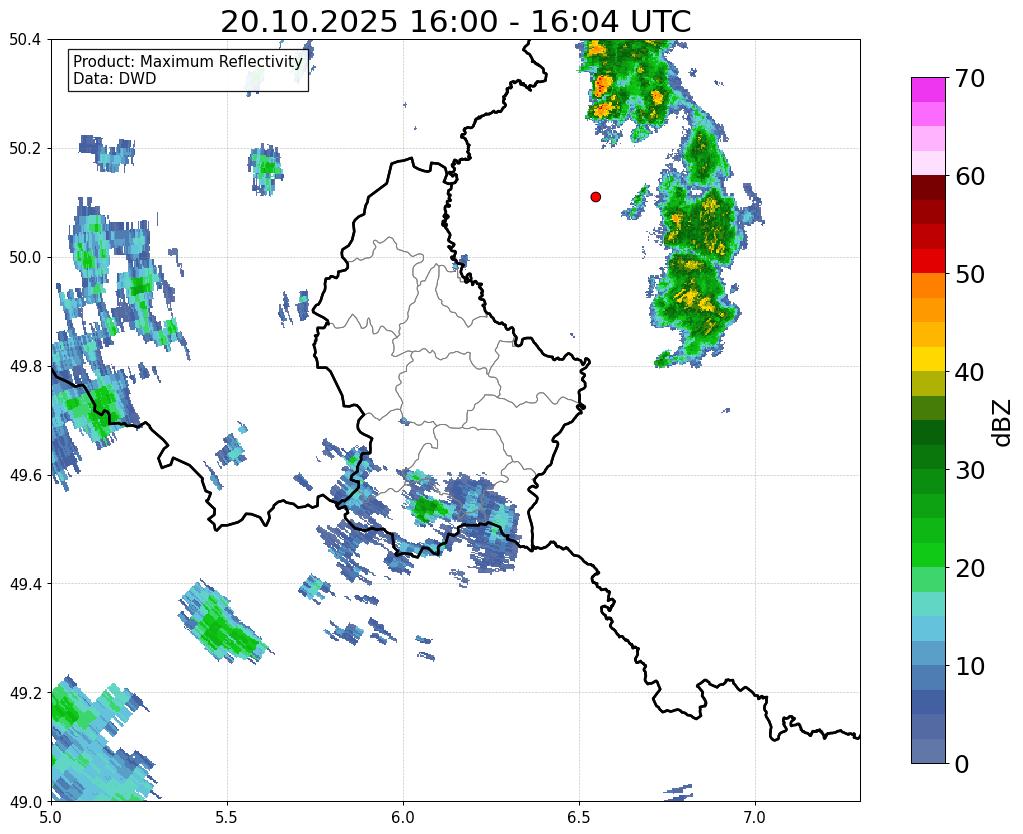Screen dimensions: 1023x834
Task: Click longitude tick label 6.5
Action: click(579, 818)
